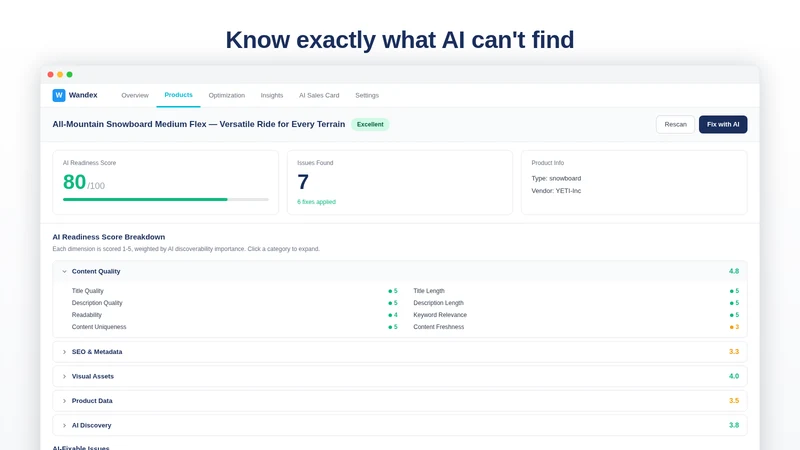Click the Title Length metric label
Image resolution: width=800 pixels, height=450 pixels.
(x=429, y=291)
